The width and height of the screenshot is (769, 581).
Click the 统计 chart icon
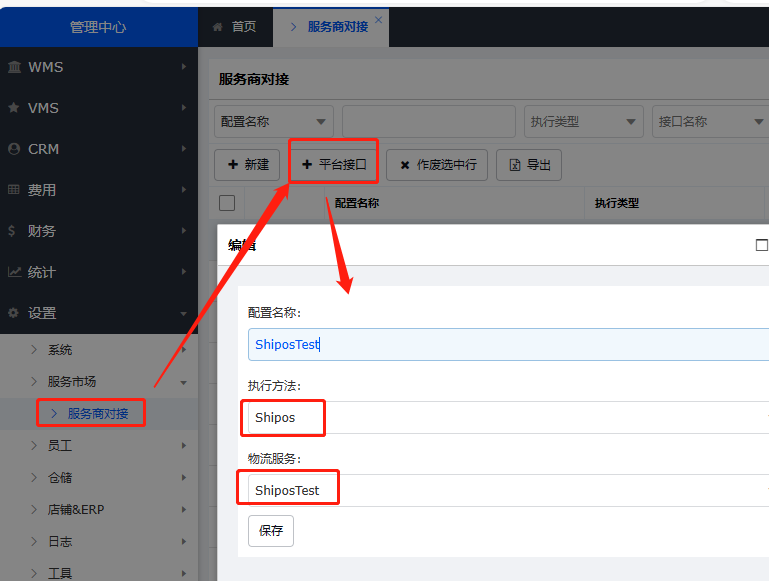[14, 272]
